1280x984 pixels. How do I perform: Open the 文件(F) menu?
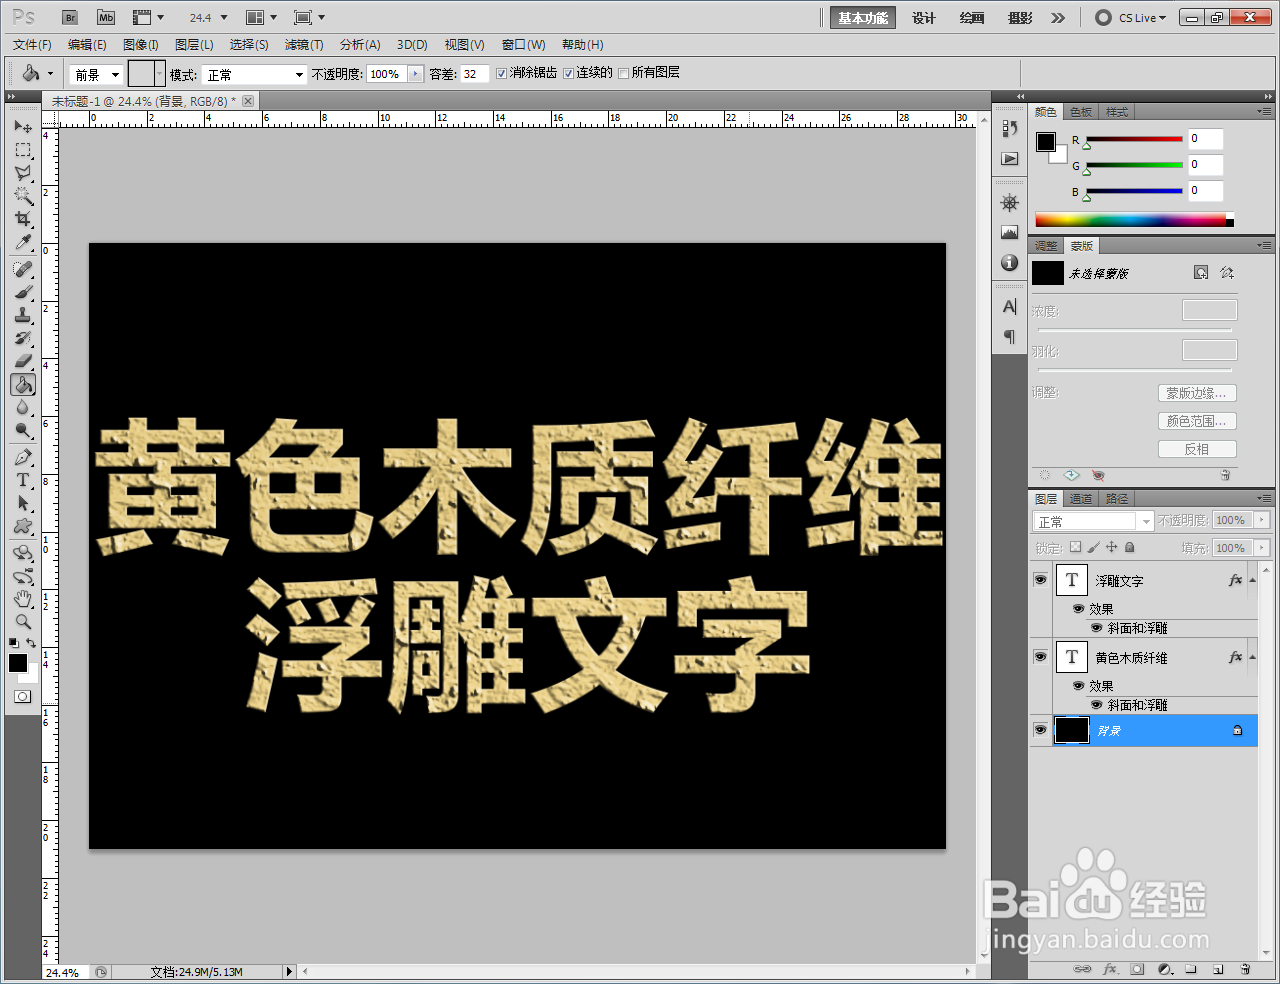[x=32, y=45]
